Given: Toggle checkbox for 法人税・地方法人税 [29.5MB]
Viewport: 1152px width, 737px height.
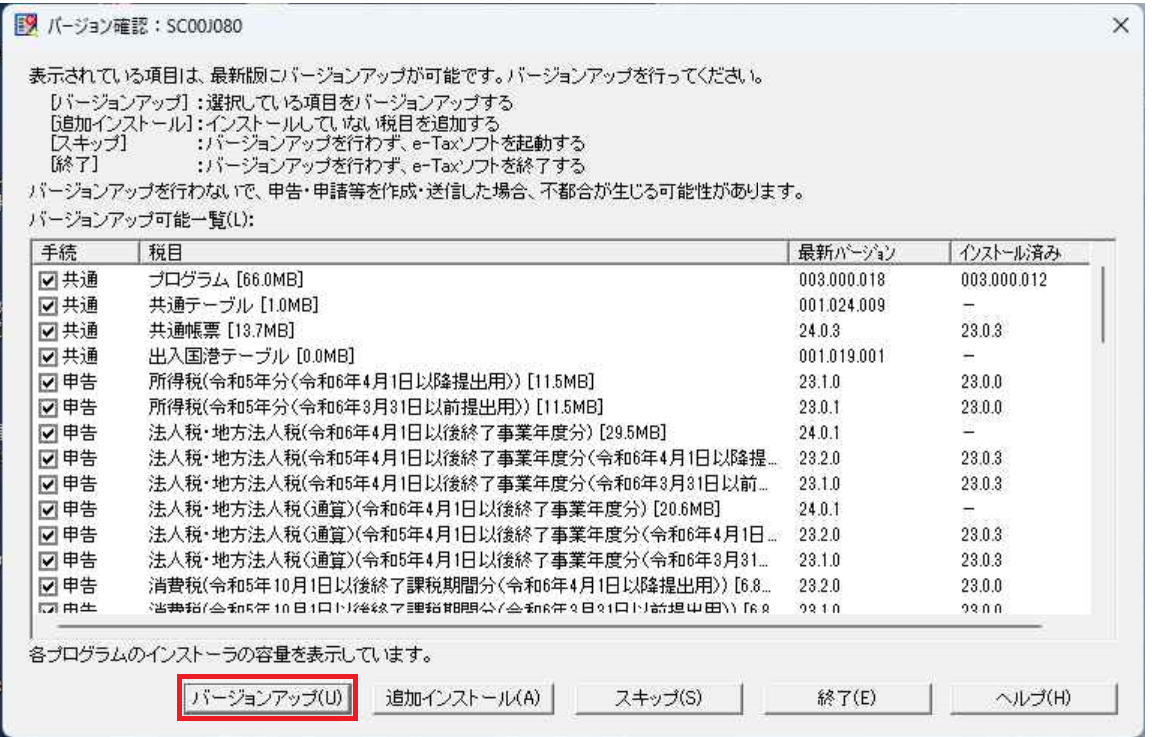Looking at the screenshot, I should tap(48, 433).
